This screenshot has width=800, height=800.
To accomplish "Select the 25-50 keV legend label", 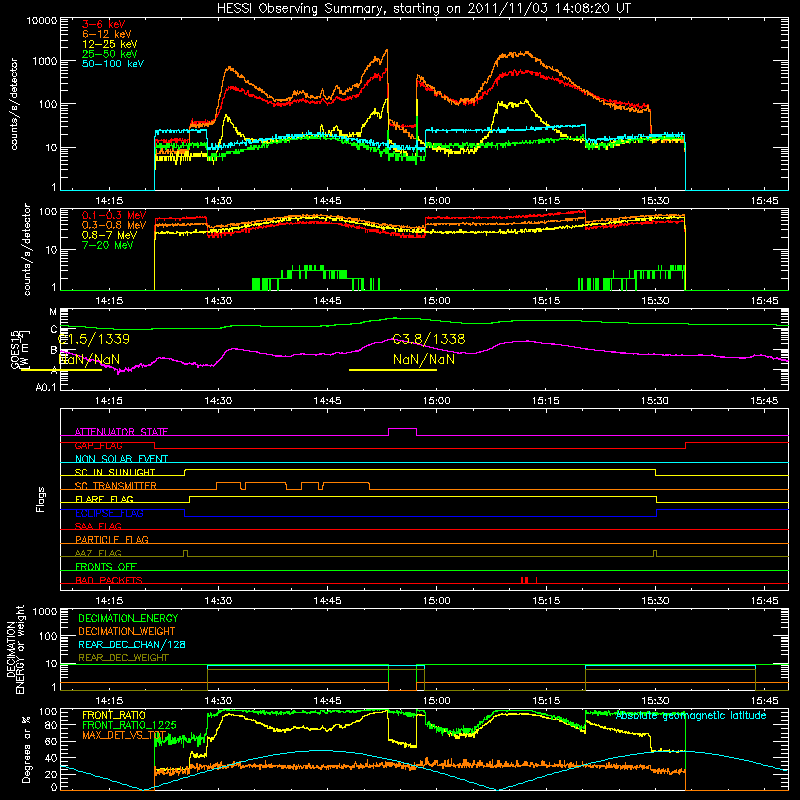I will point(110,54).
